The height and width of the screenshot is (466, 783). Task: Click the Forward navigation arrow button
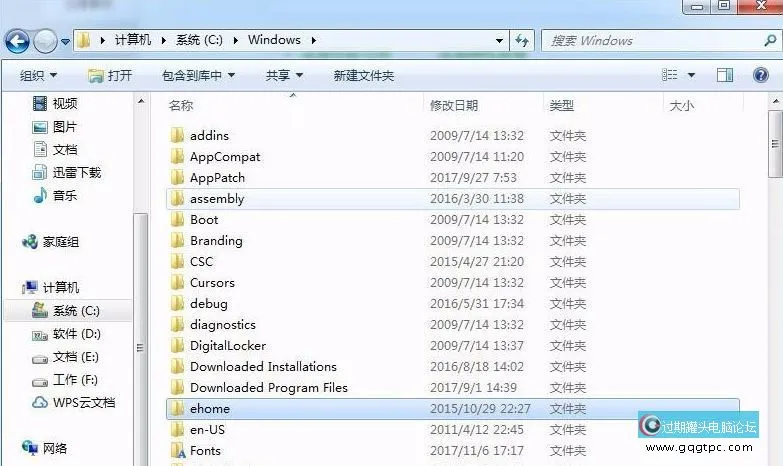[45, 41]
